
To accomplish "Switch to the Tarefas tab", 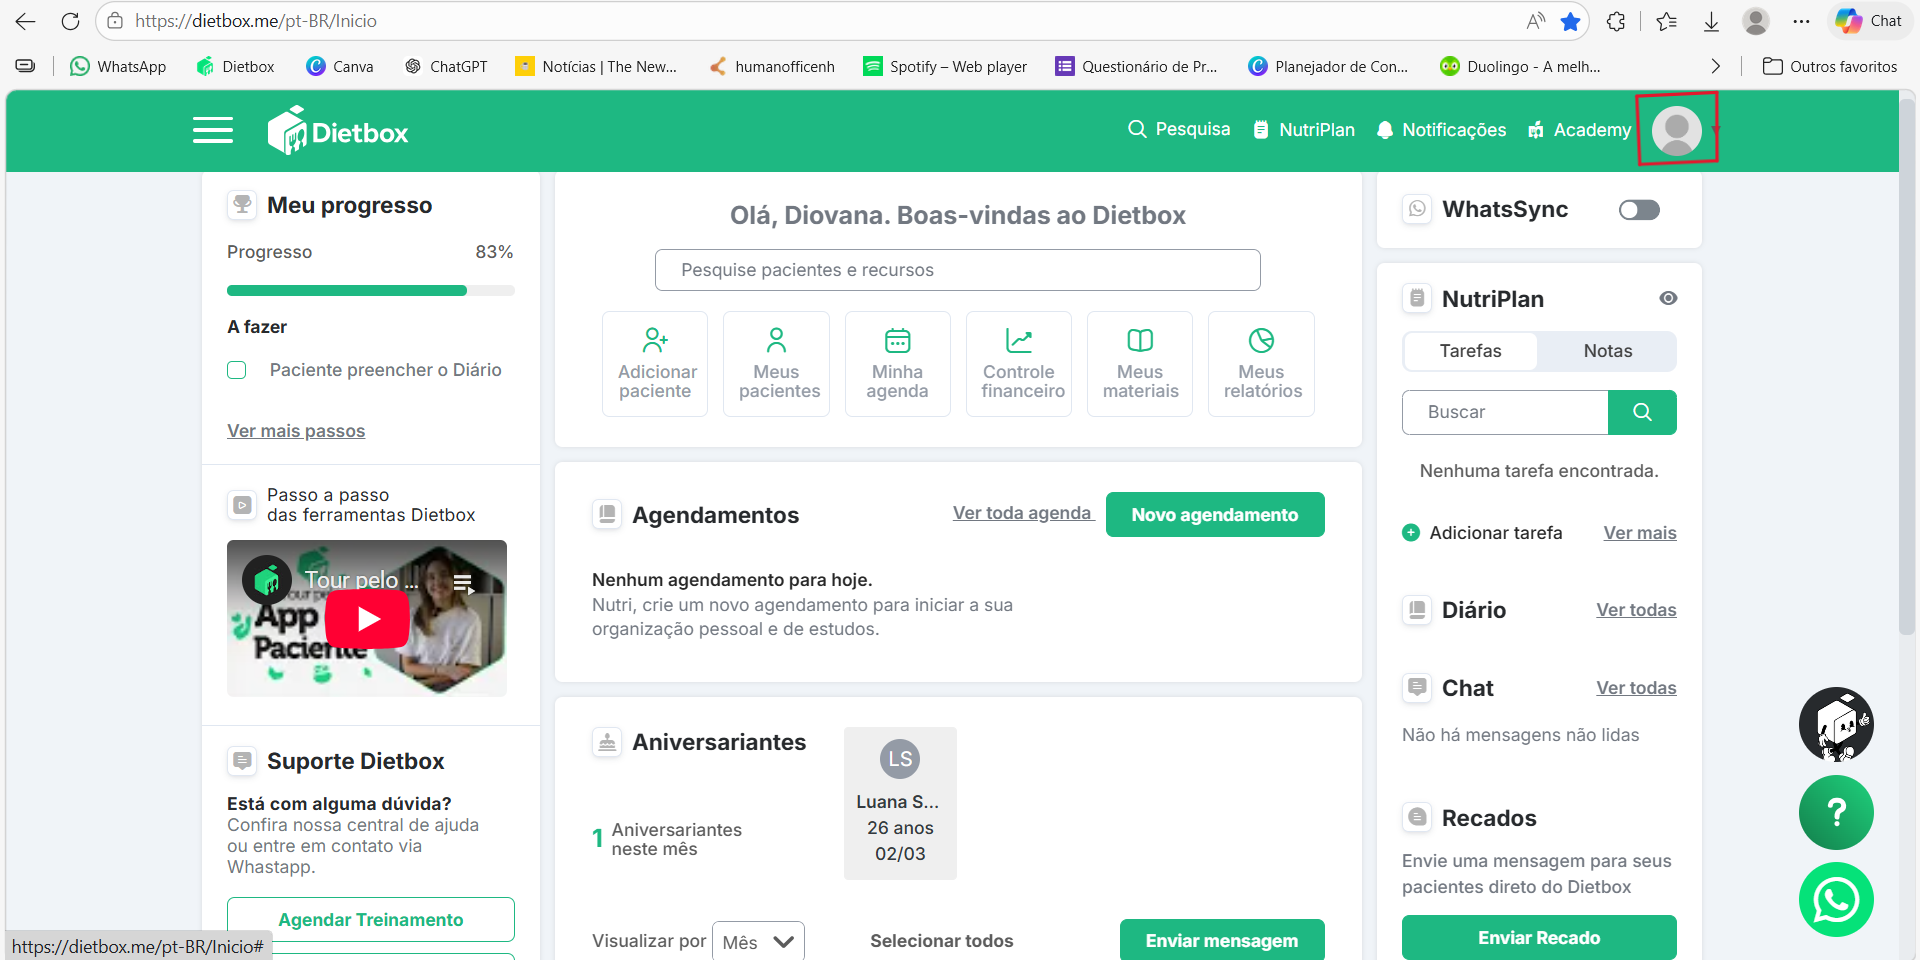I will (1470, 351).
